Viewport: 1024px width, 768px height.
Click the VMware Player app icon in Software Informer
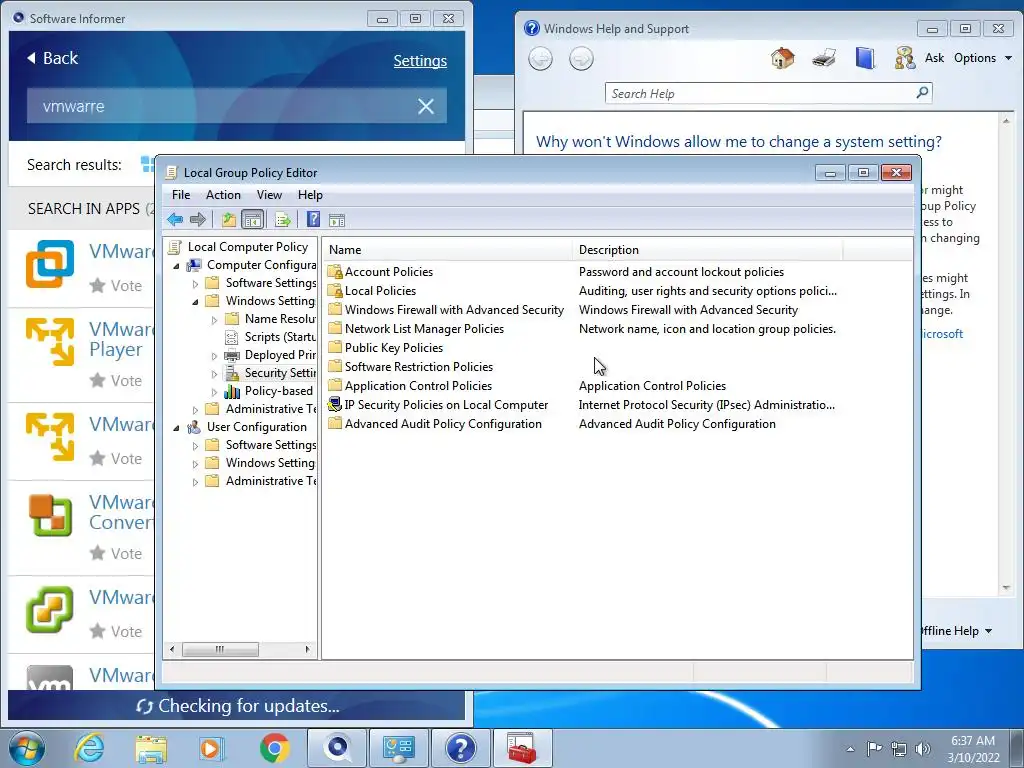tap(50, 342)
